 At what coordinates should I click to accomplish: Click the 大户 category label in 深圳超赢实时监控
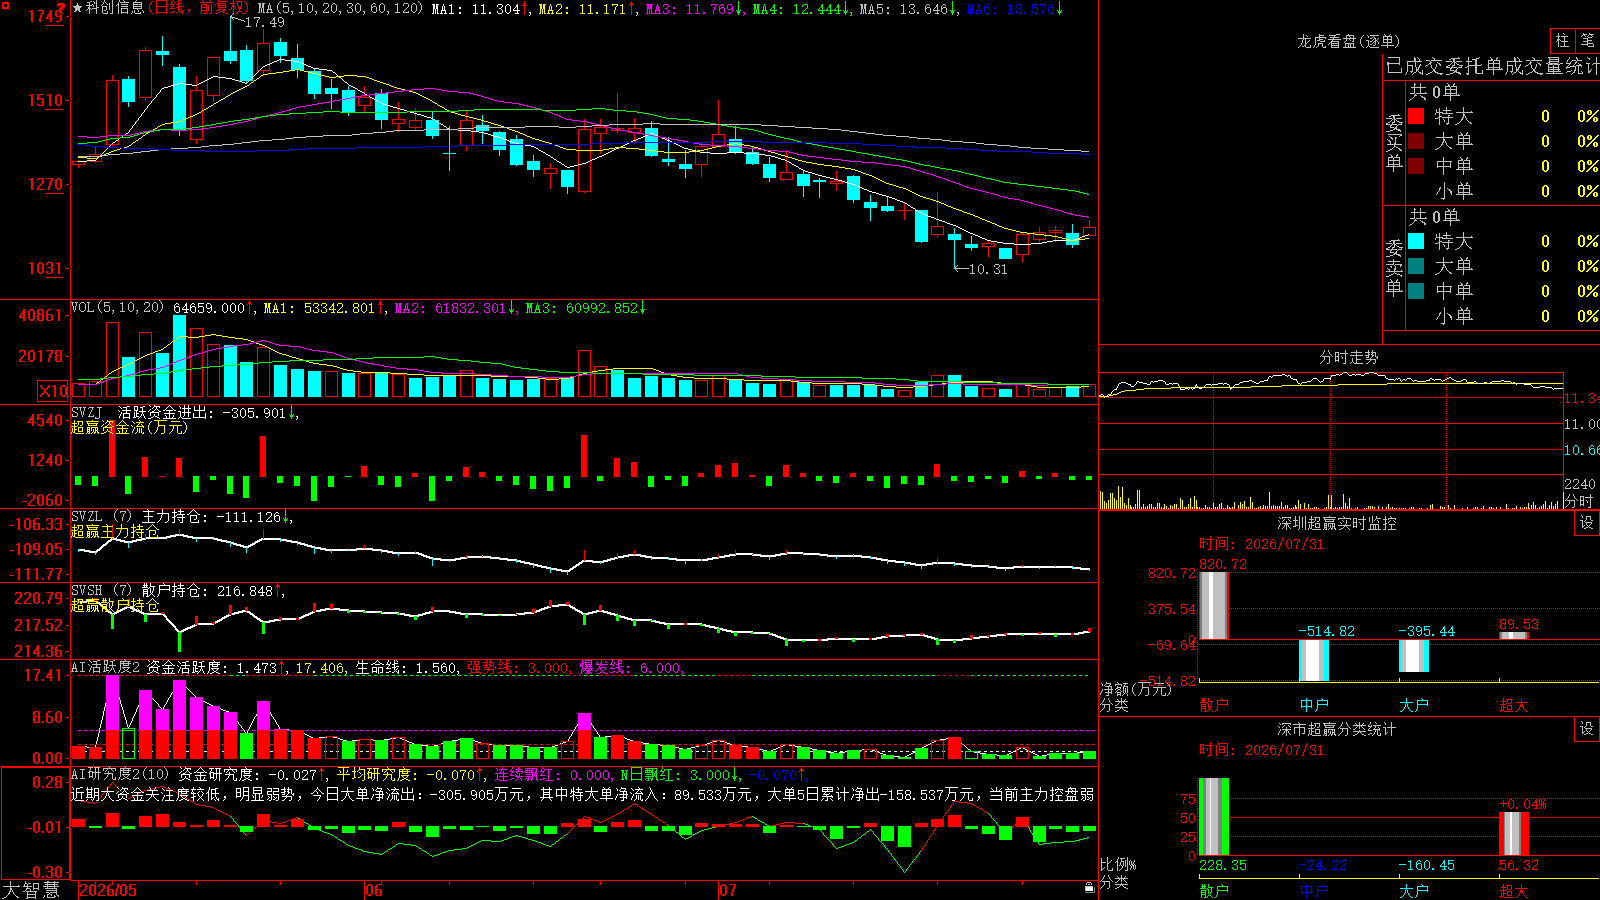tap(1414, 705)
